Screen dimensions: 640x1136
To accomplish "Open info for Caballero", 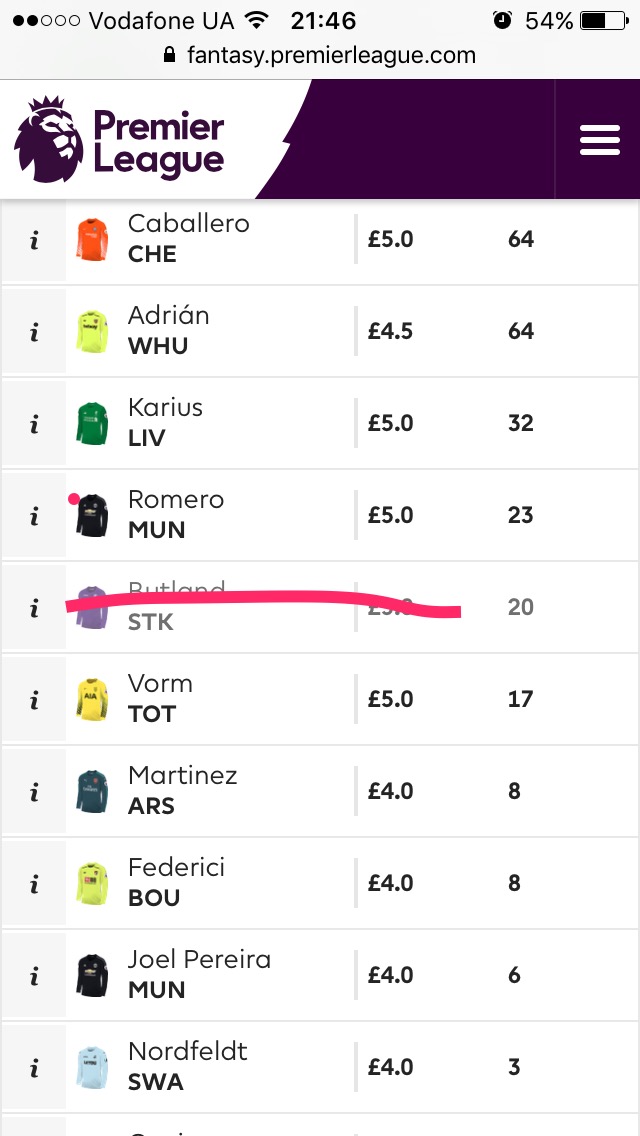I will point(34,241).
